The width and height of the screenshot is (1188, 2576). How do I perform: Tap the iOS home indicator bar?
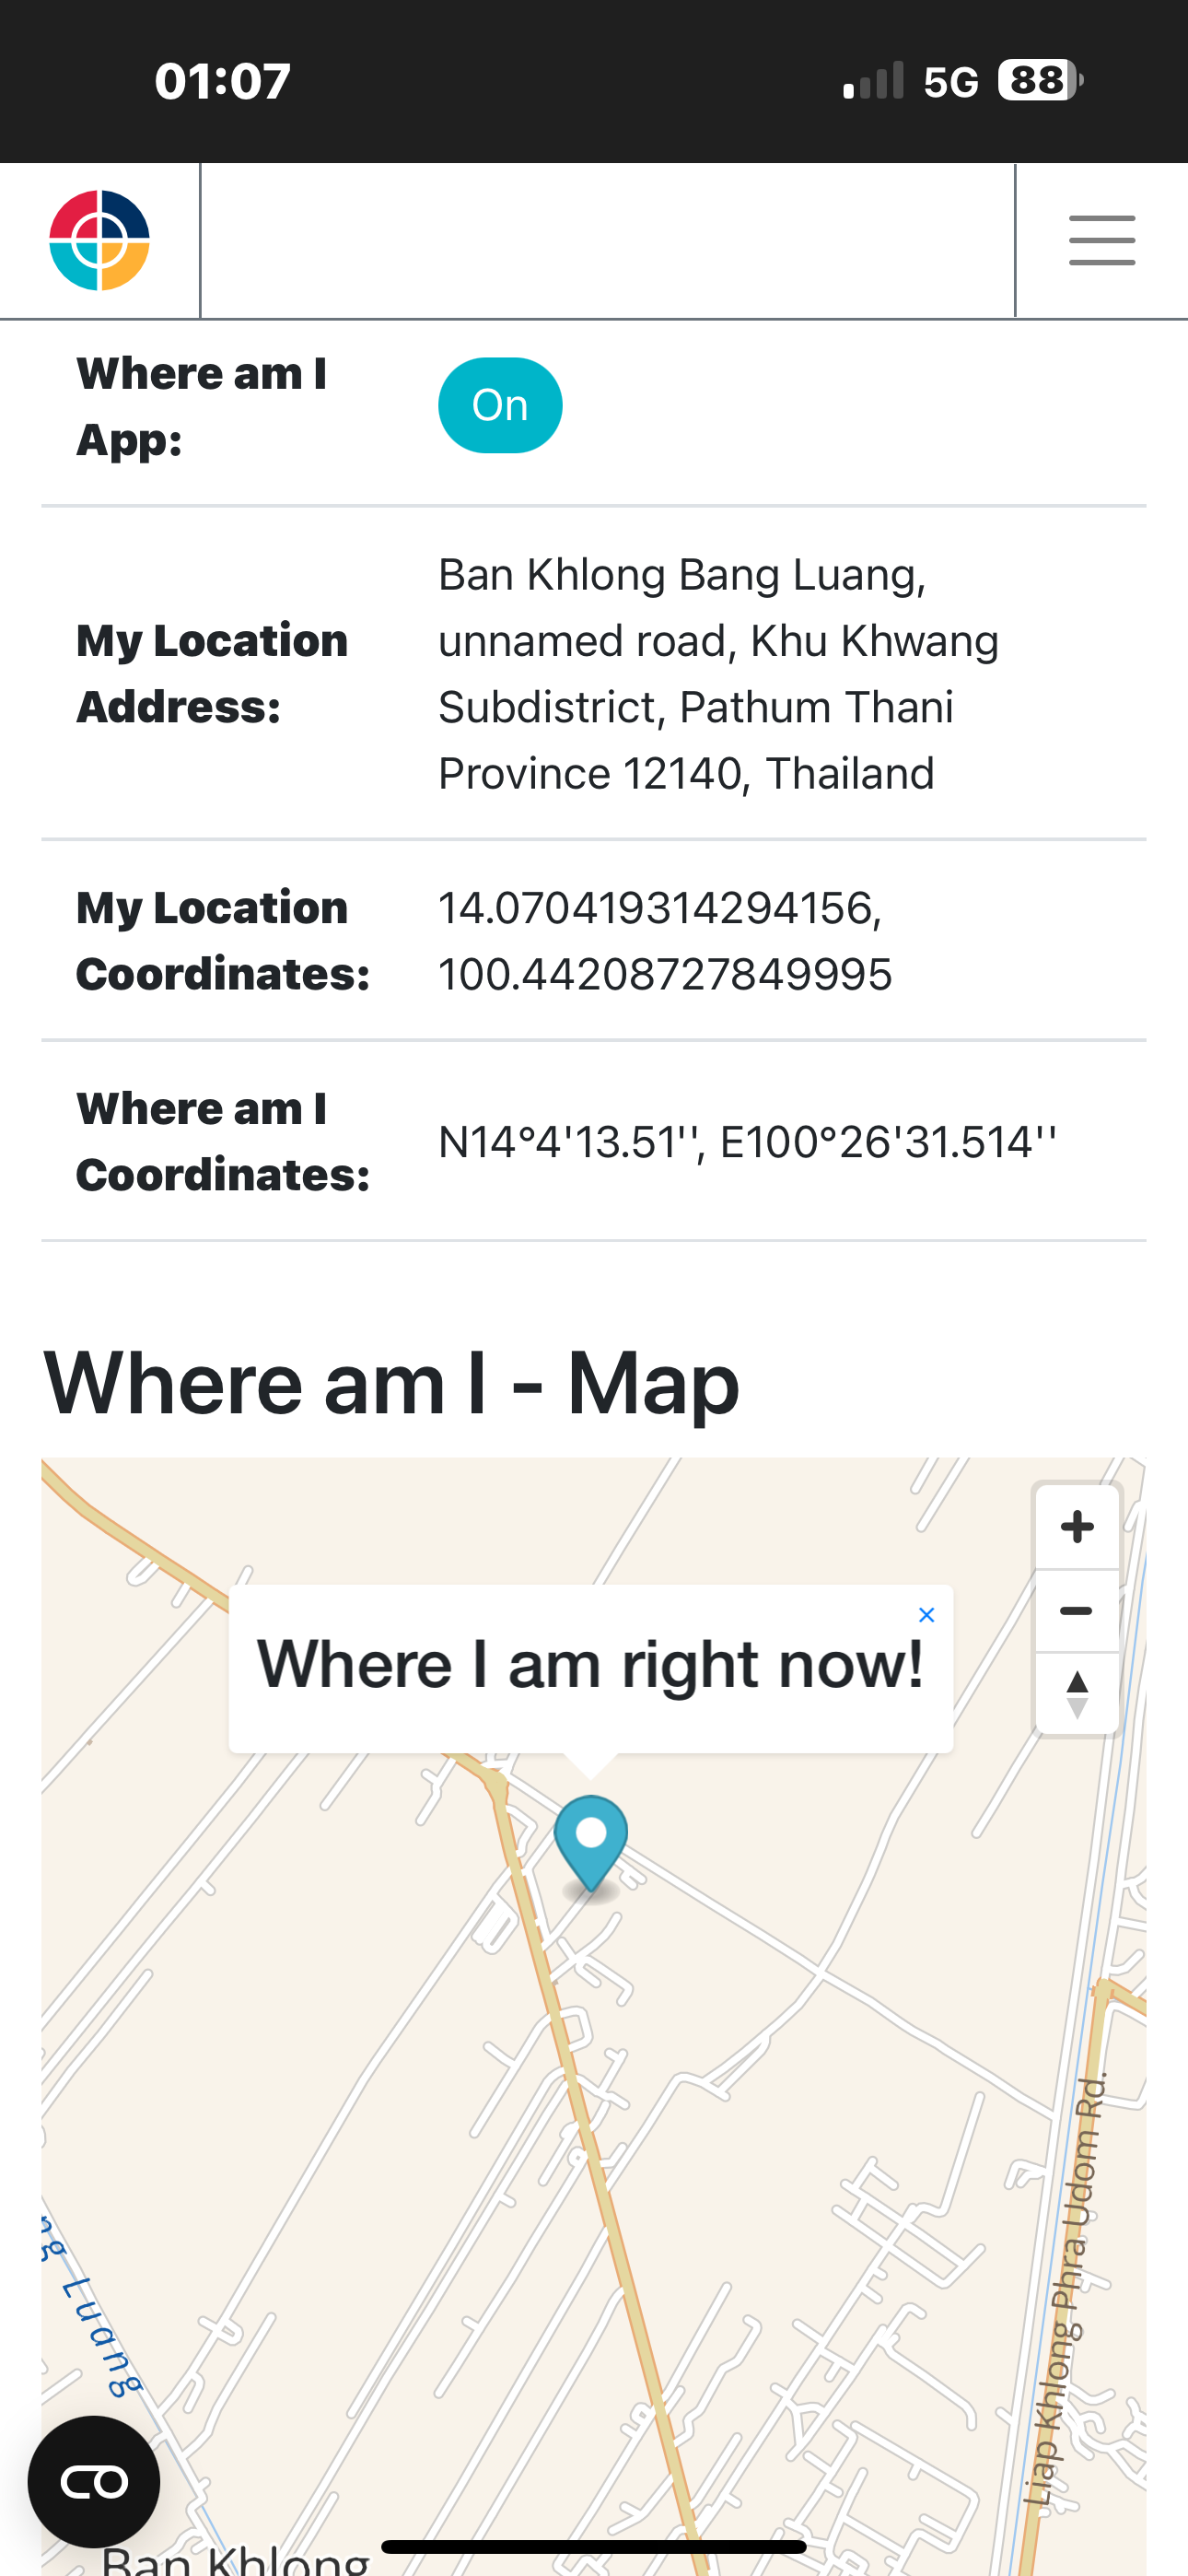(x=594, y=2546)
